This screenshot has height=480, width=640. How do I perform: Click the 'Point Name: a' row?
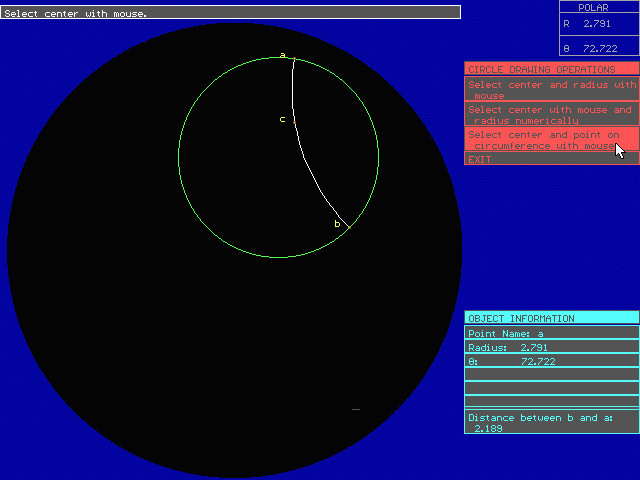[x=552, y=333]
